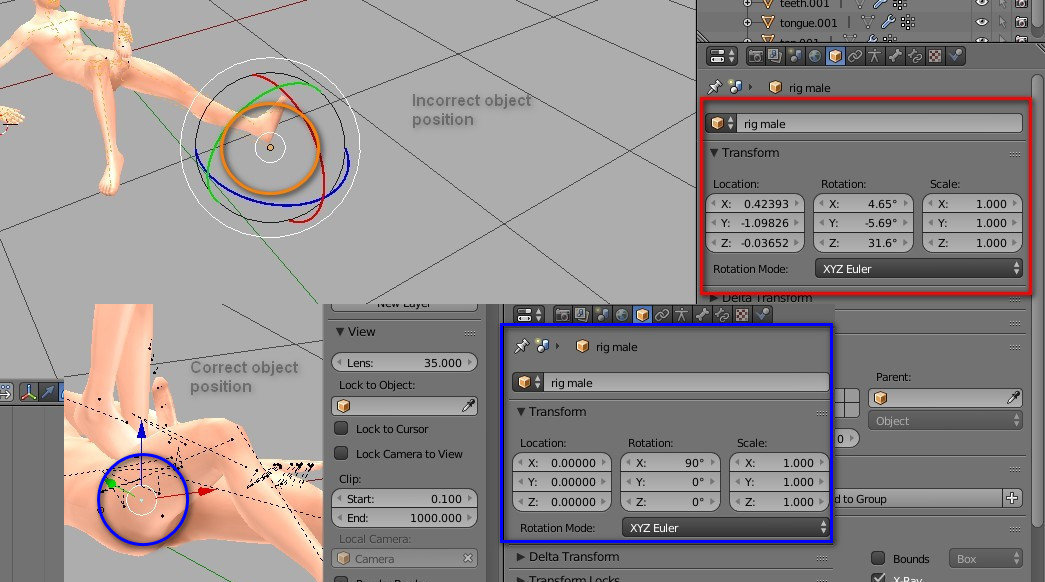Toggle the 3D manipulator axes icon

coord(28,392)
